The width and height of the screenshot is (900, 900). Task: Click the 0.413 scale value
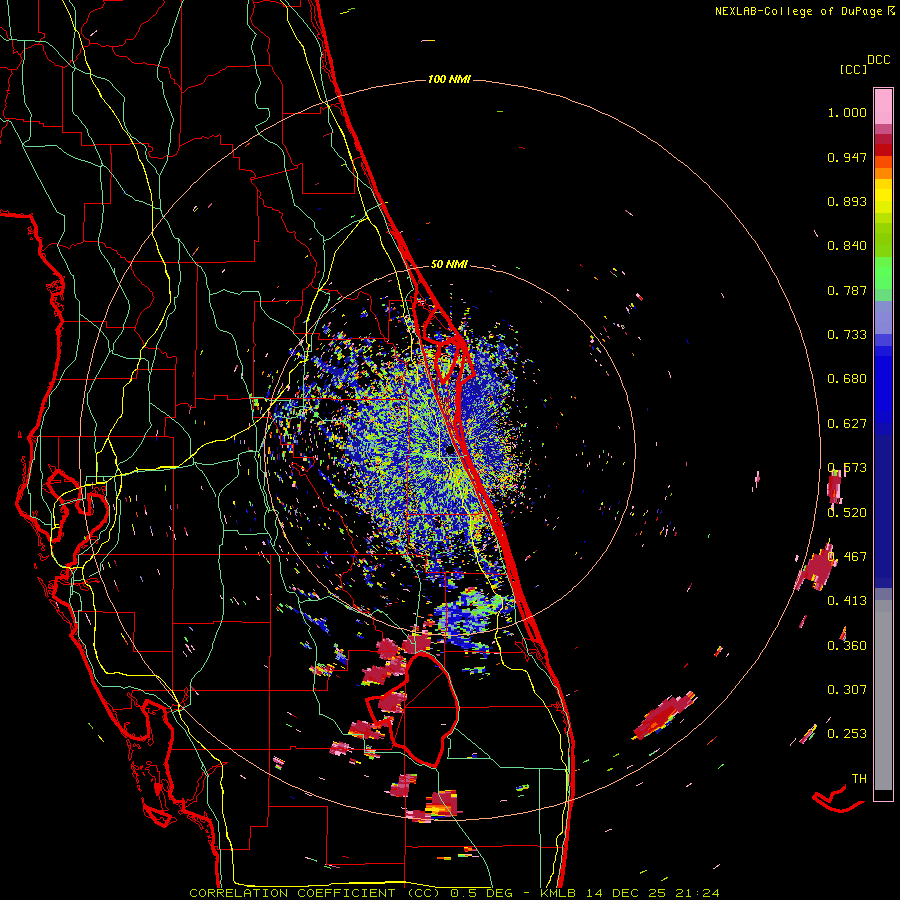click(847, 601)
